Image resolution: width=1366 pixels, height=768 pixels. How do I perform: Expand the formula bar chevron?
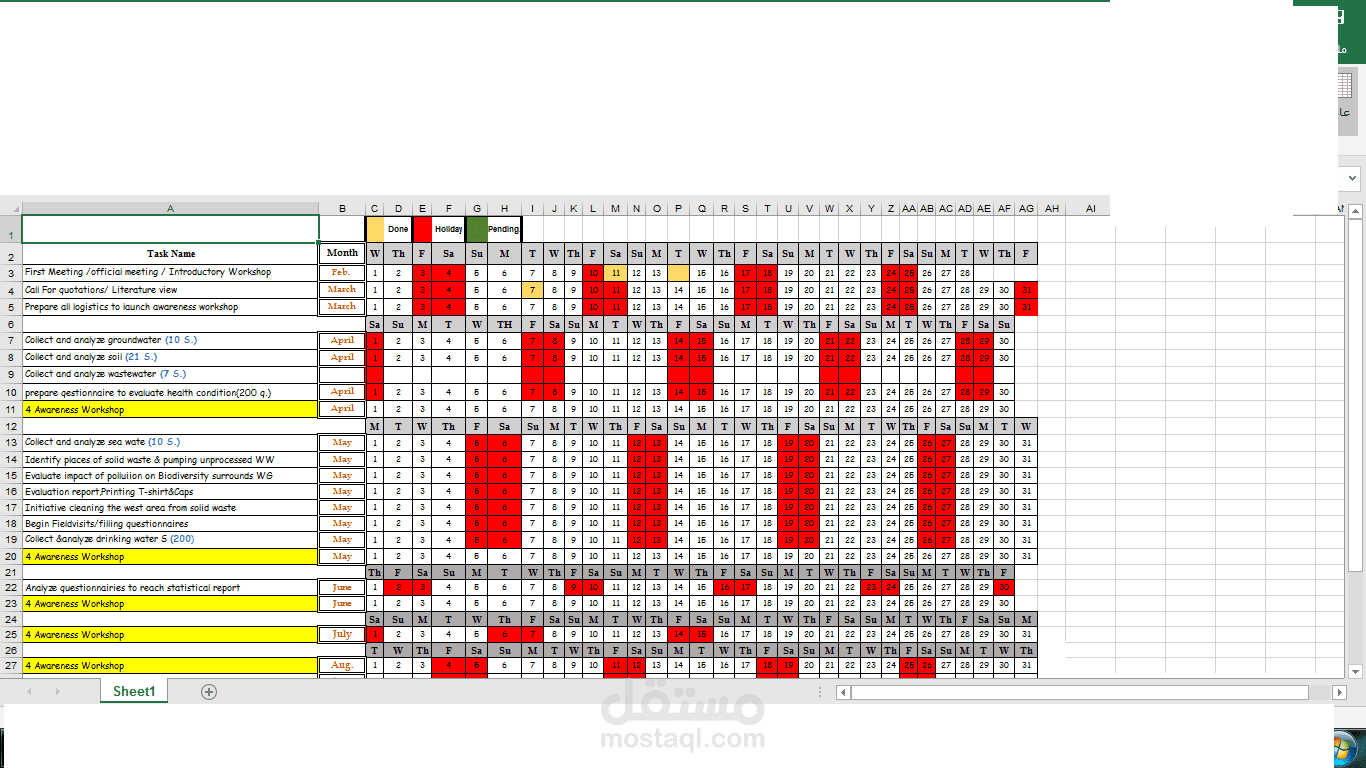coord(1353,178)
